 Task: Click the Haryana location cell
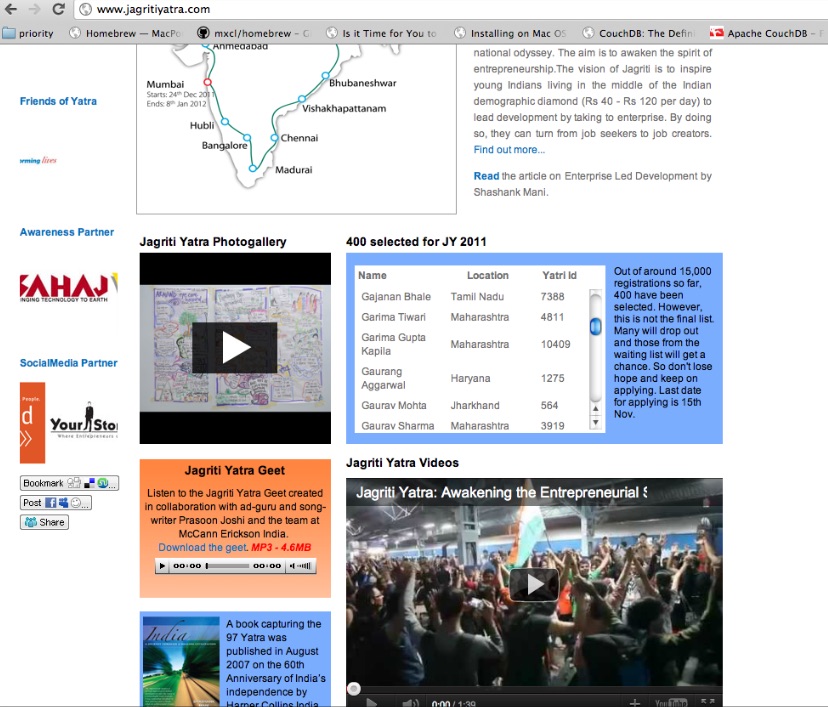471,379
